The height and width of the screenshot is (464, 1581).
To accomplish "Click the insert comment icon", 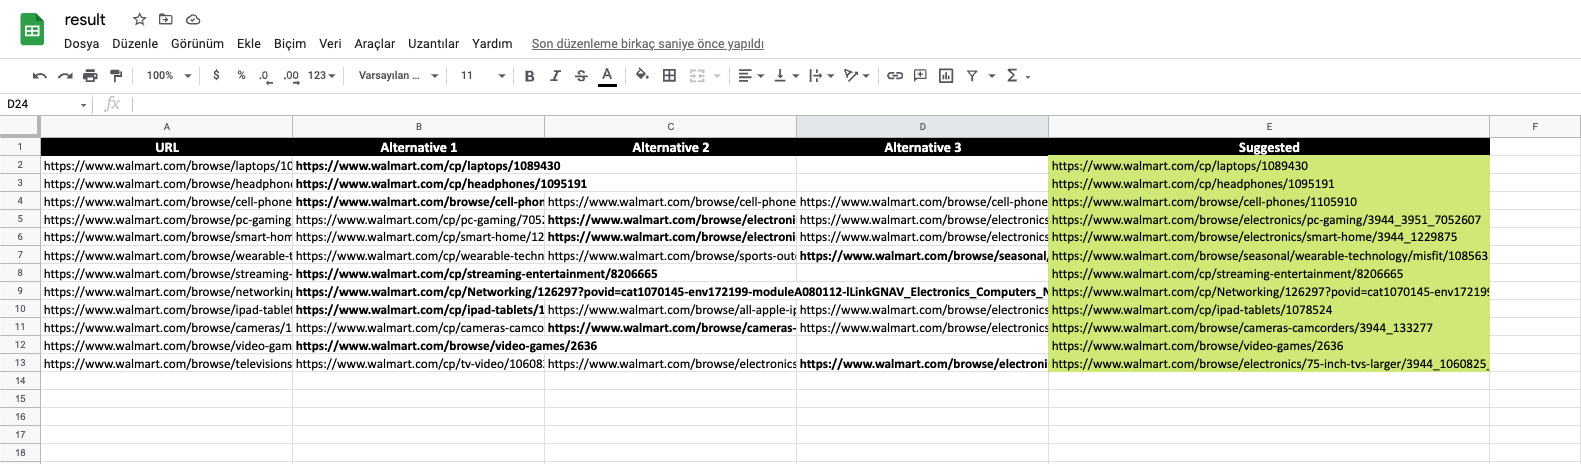I will (x=920, y=76).
